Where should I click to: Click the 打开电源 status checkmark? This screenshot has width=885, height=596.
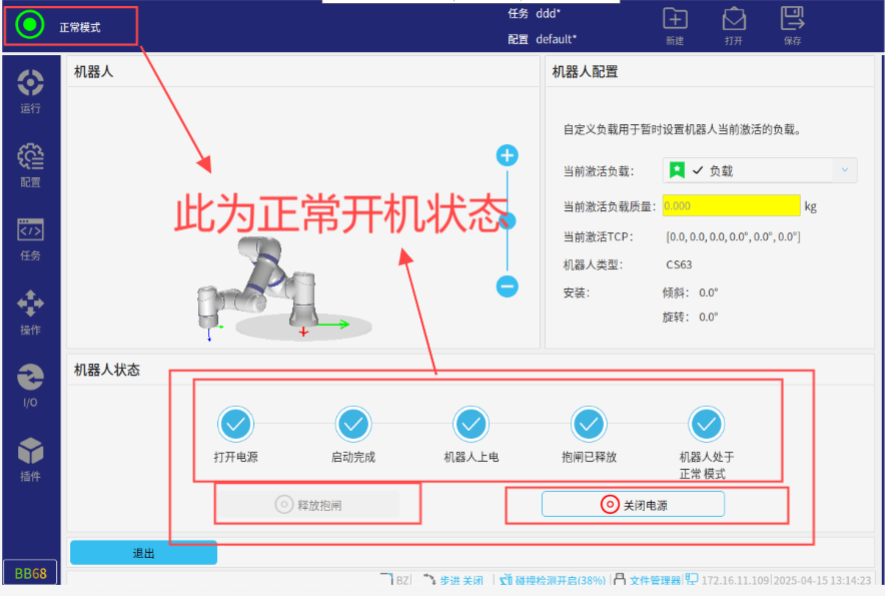(x=235, y=425)
